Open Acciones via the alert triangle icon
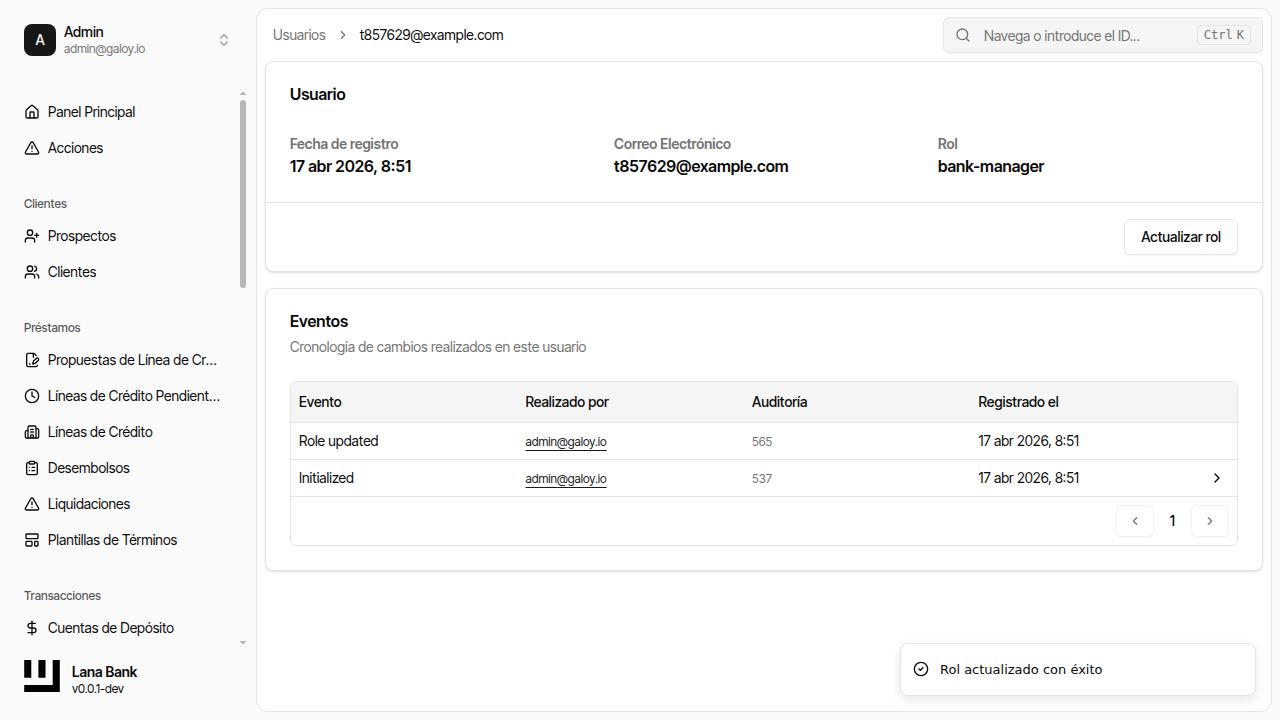 (31, 148)
